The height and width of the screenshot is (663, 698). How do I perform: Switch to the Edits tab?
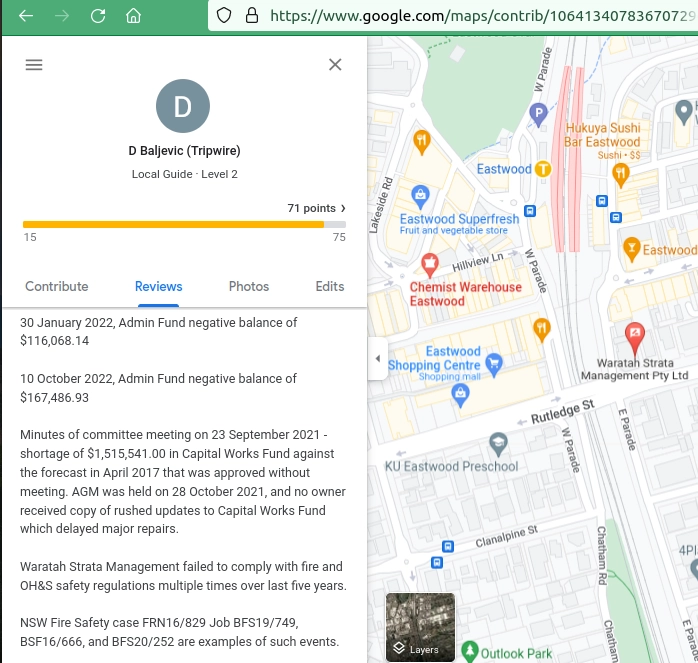click(330, 286)
